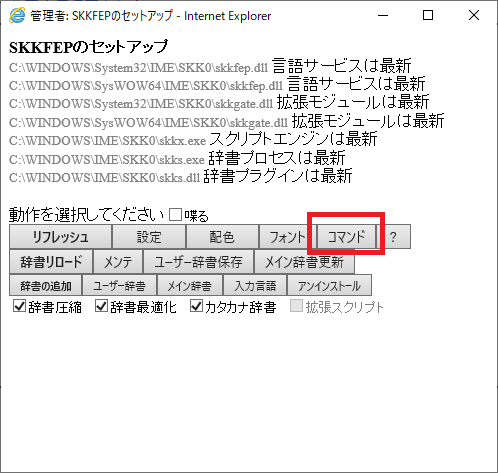Click スクリプトエンジンは最新 status text
The width and height of the screenshot is (498, 473).
[x=293, y=139]
